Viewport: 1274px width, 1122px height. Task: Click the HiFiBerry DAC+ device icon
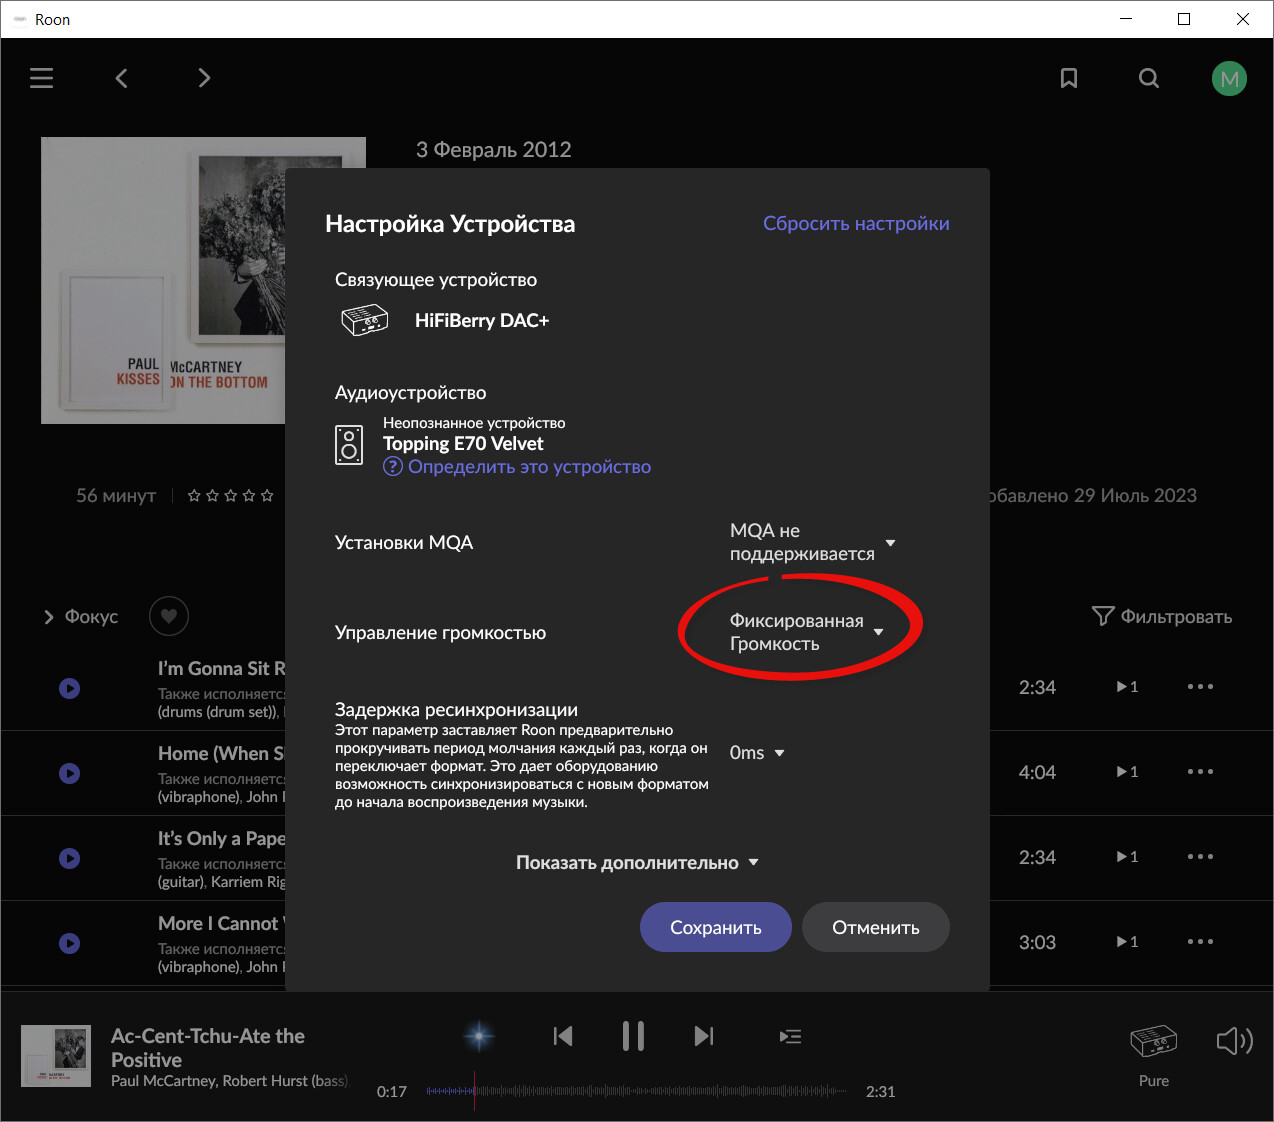(x=364, y=321)
